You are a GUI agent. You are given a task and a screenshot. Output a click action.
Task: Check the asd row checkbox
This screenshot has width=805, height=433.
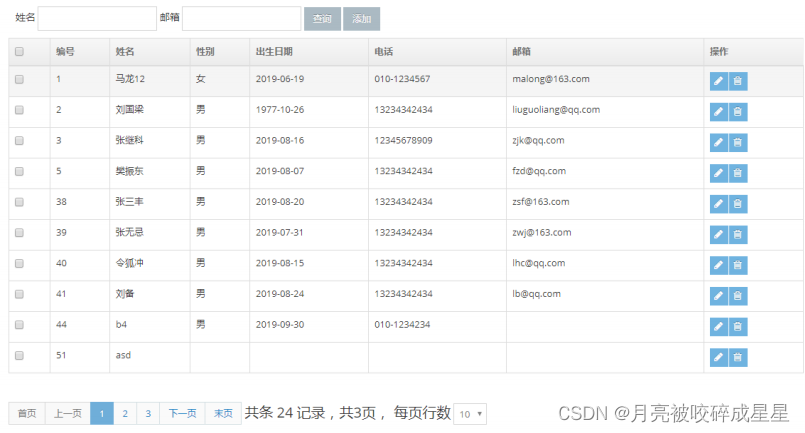point(20,355)
